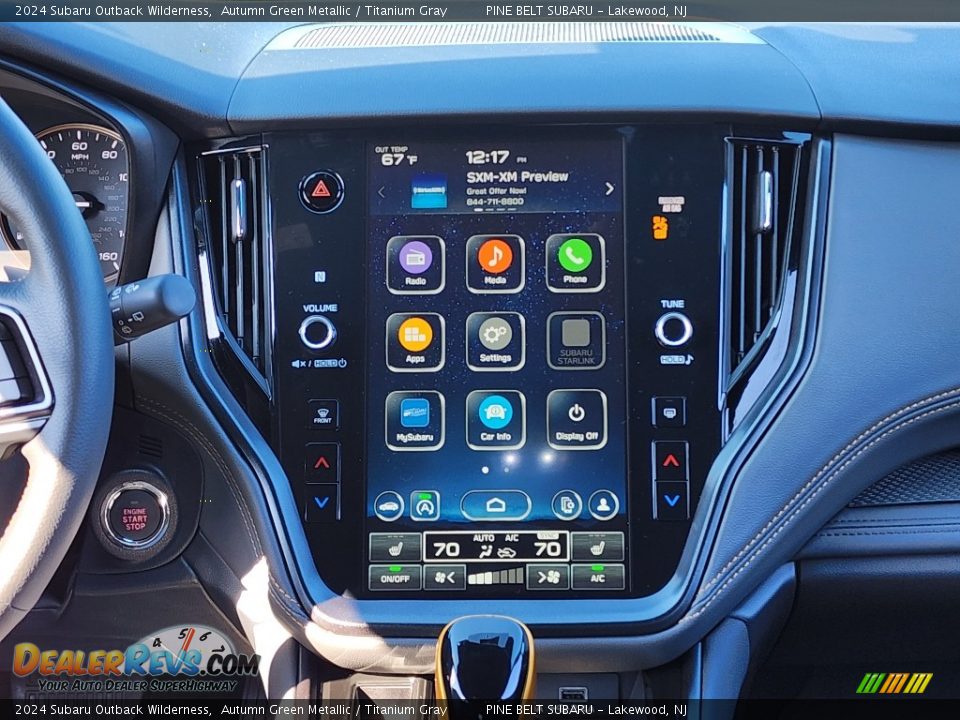
Task: Go to the next audio source arrow
Action: [x=609, y=189]
